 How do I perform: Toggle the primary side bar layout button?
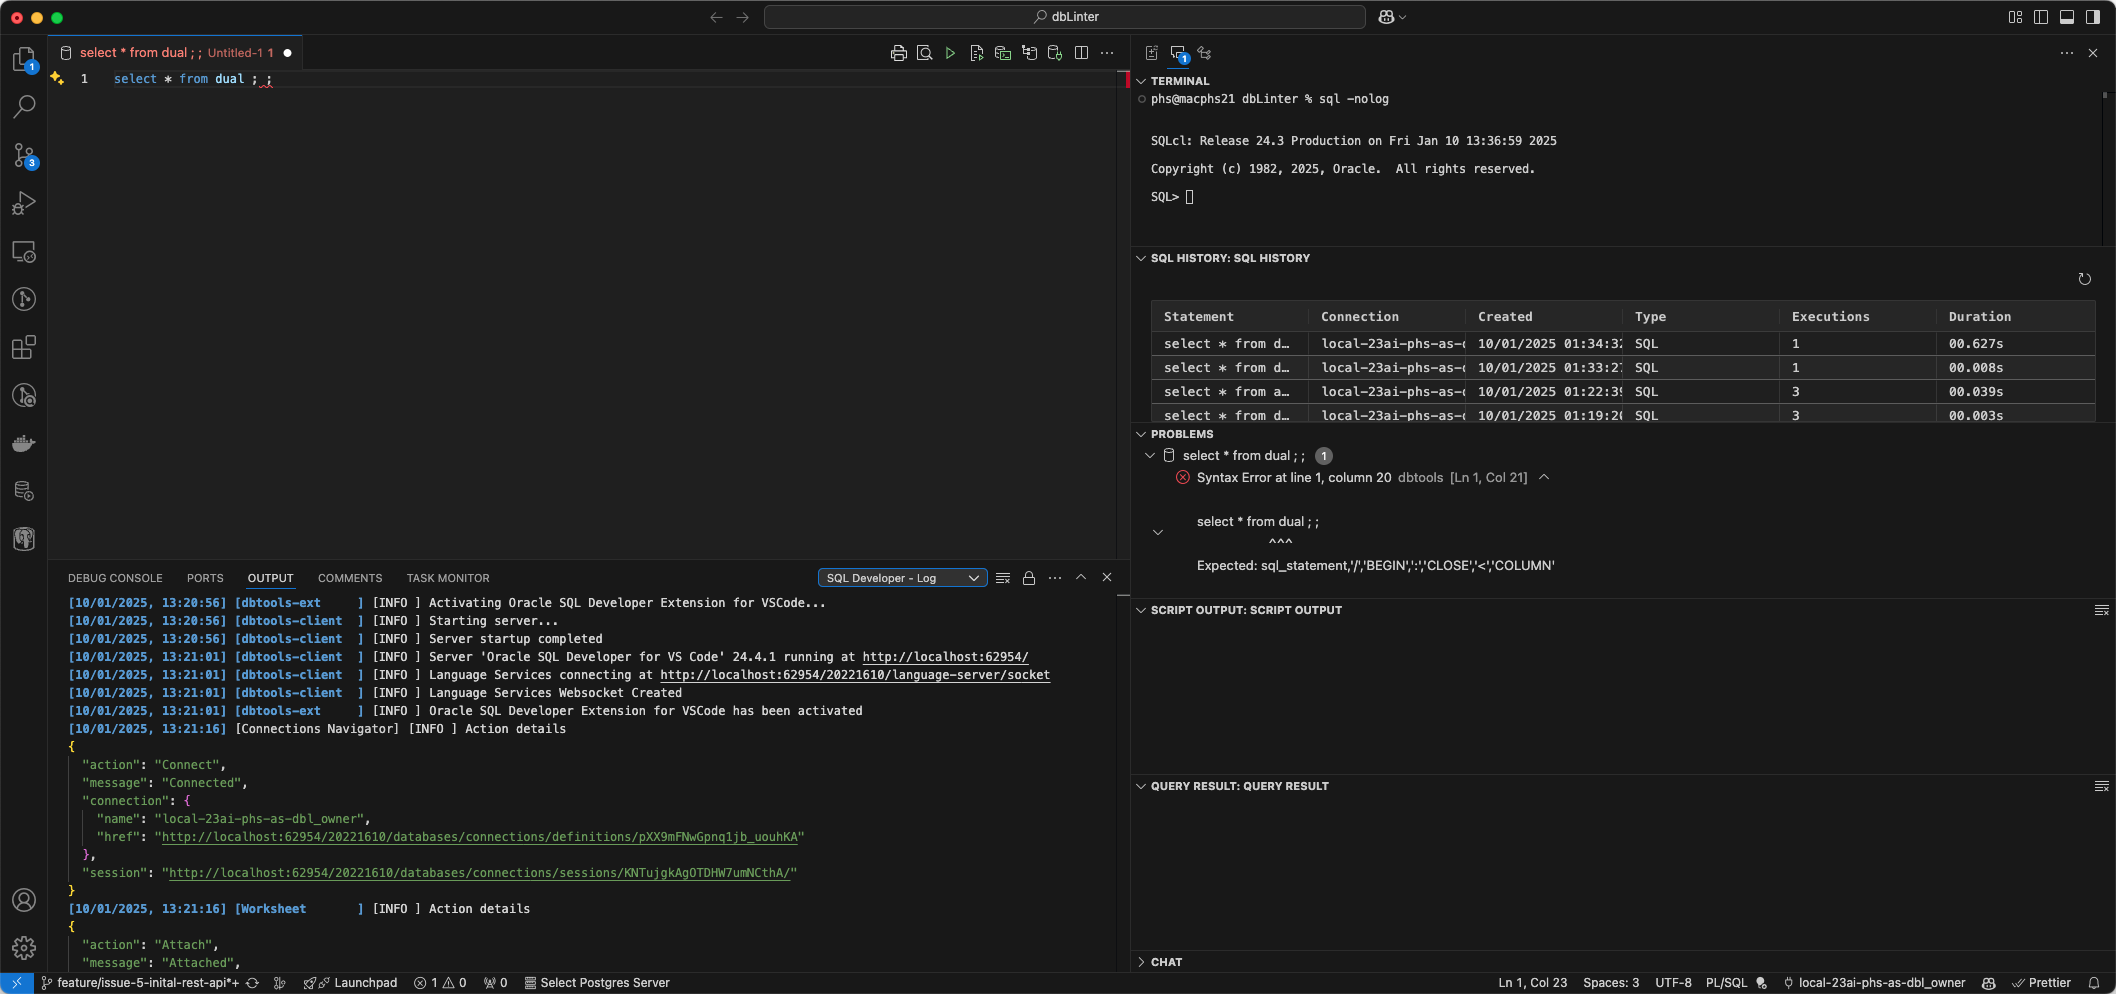coord(2041,17)
